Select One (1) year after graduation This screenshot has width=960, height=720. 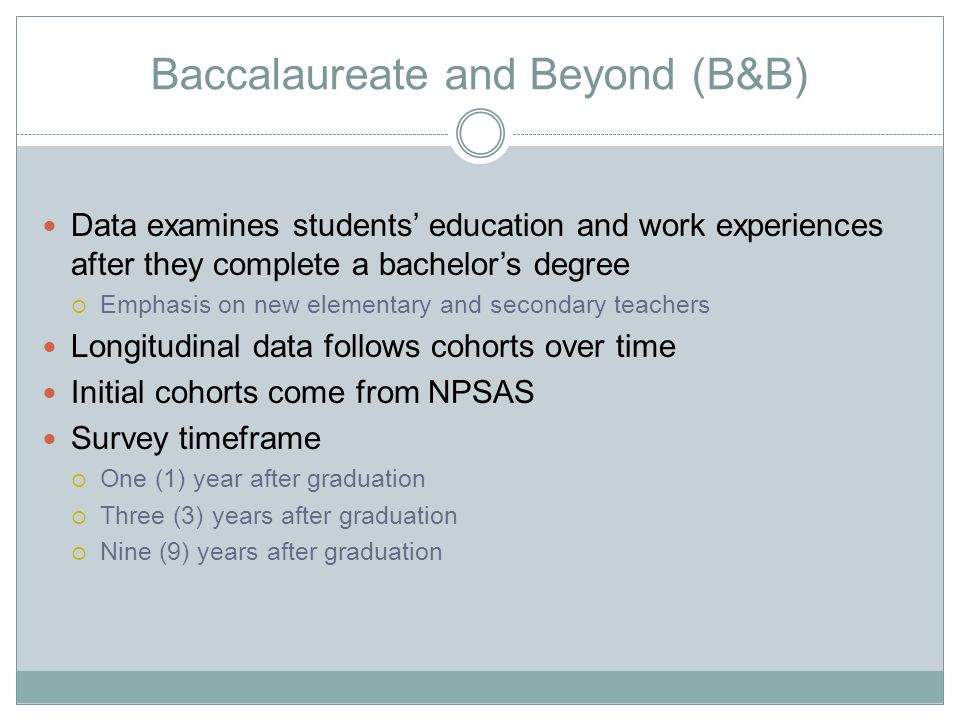pyautogui.click(x=263, y=479)
